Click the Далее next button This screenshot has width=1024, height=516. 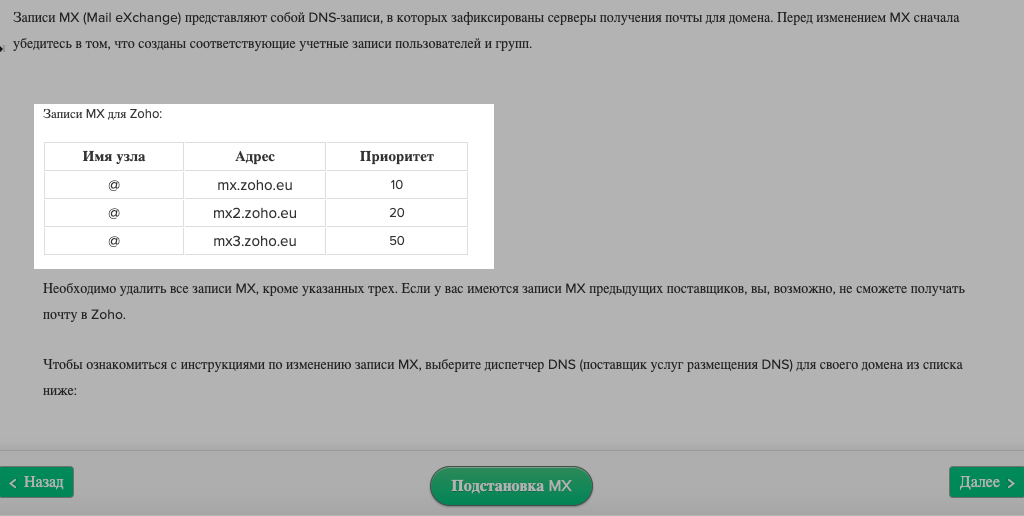986,482
